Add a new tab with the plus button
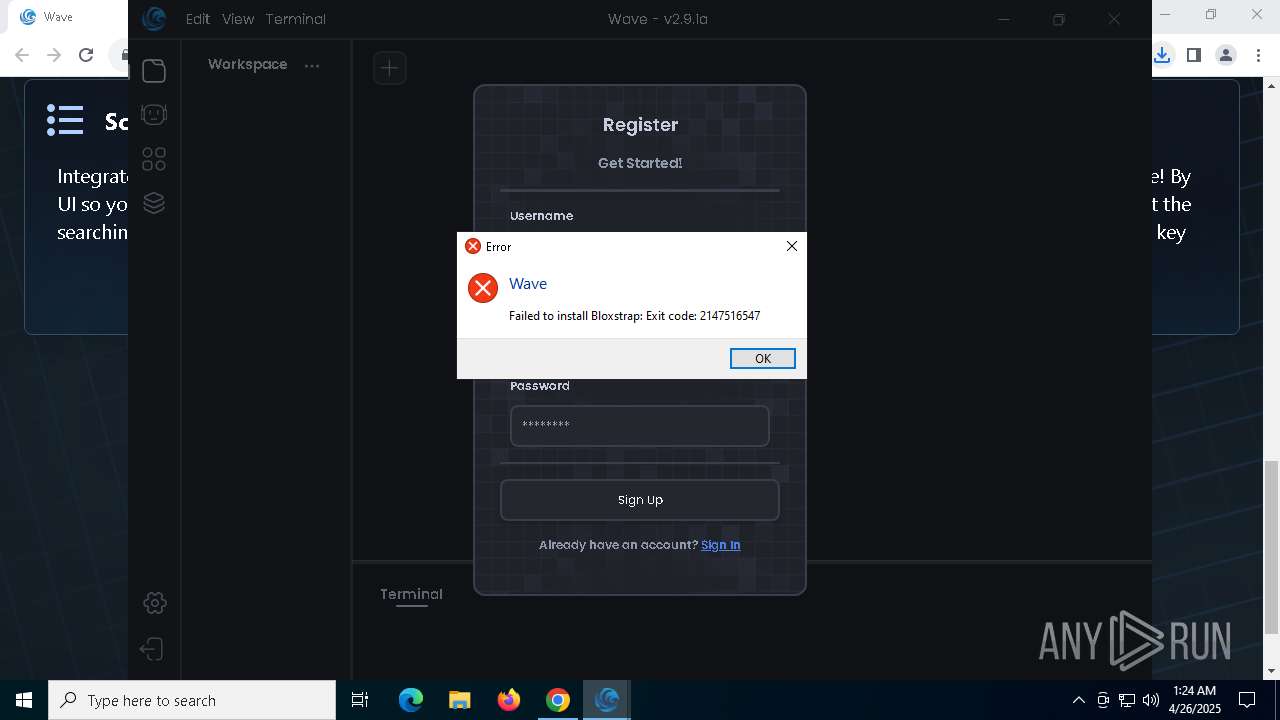This screenshot has width=1280, height=720. click(390, 68)
